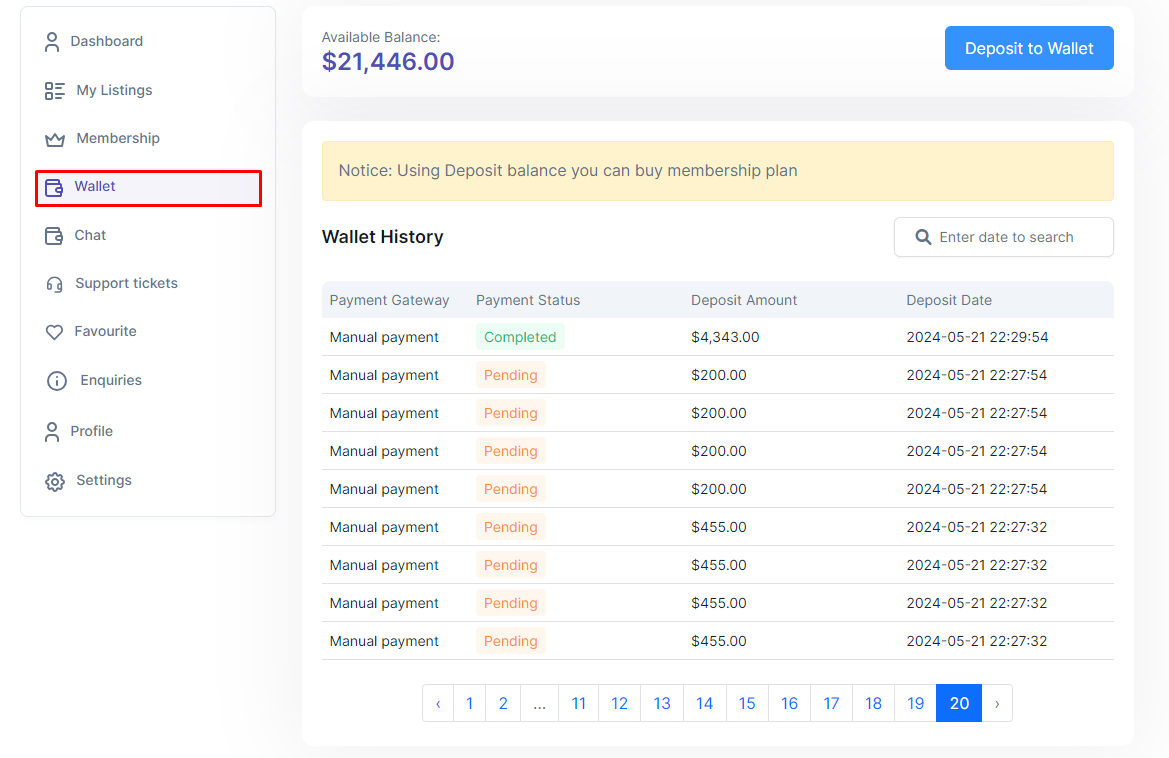Viewport: 1169px width, 758px height.
Task: Click the Support tickets headset icon
Action: pos(55,284)
